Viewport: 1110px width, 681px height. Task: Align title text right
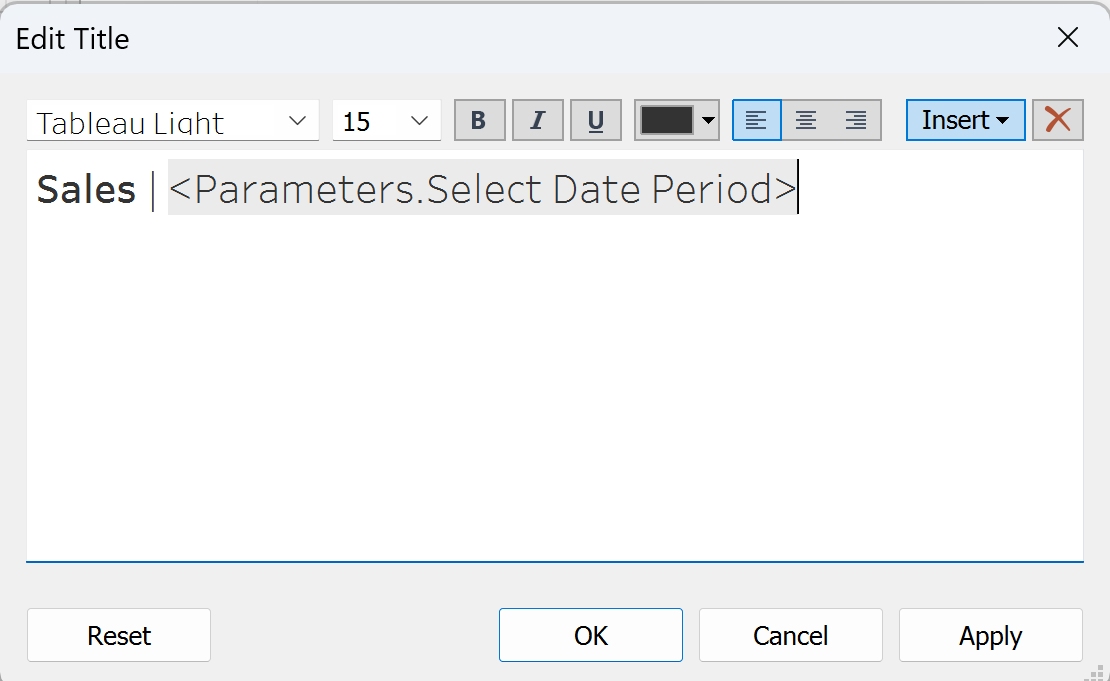click(x=856, y=121)
